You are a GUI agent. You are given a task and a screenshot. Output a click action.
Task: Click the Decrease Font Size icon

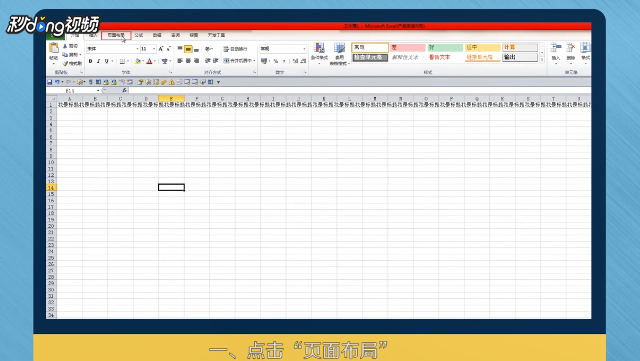point(169,49)
